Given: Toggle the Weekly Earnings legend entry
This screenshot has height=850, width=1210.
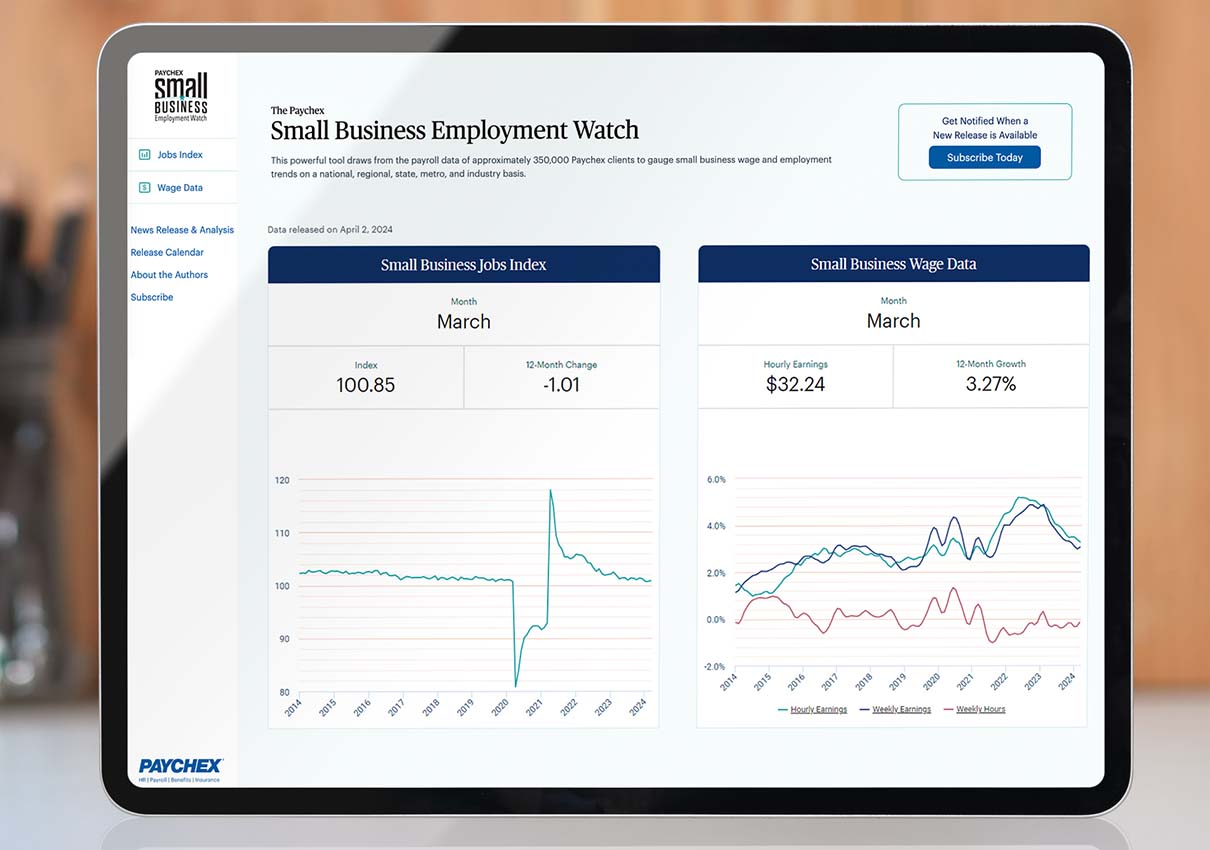Looking at the screenshot, I should click(x=895, y=709).
